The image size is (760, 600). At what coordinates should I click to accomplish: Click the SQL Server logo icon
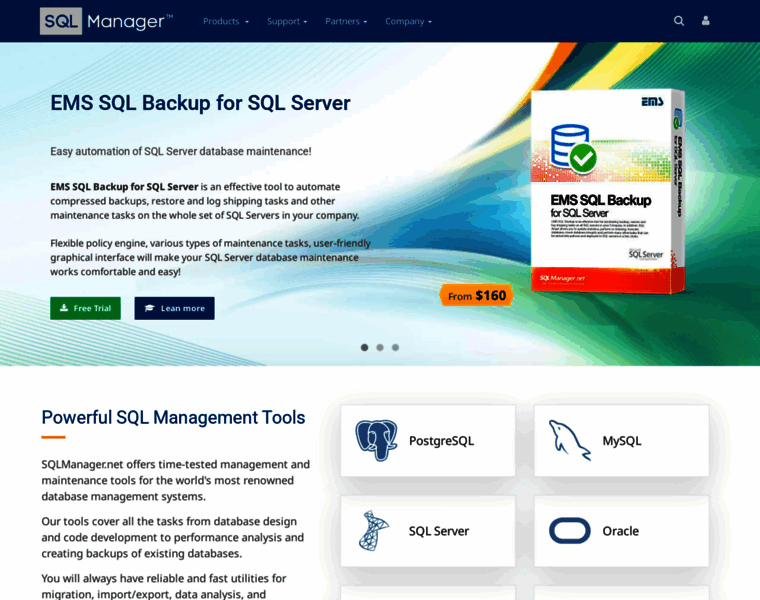373,530
